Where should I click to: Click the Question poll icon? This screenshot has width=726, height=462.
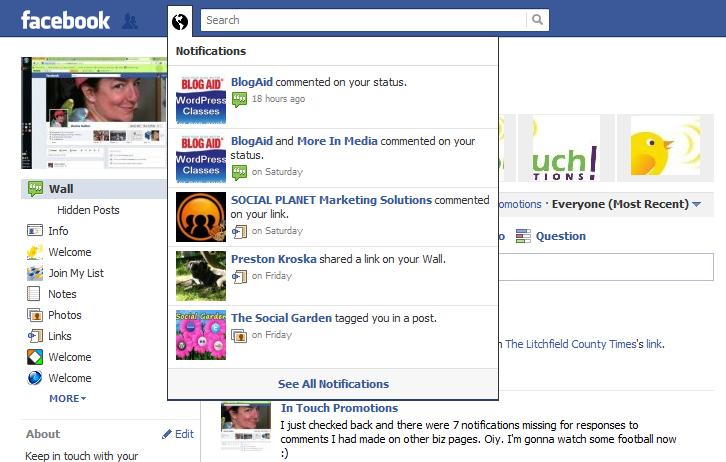point(523,236)
